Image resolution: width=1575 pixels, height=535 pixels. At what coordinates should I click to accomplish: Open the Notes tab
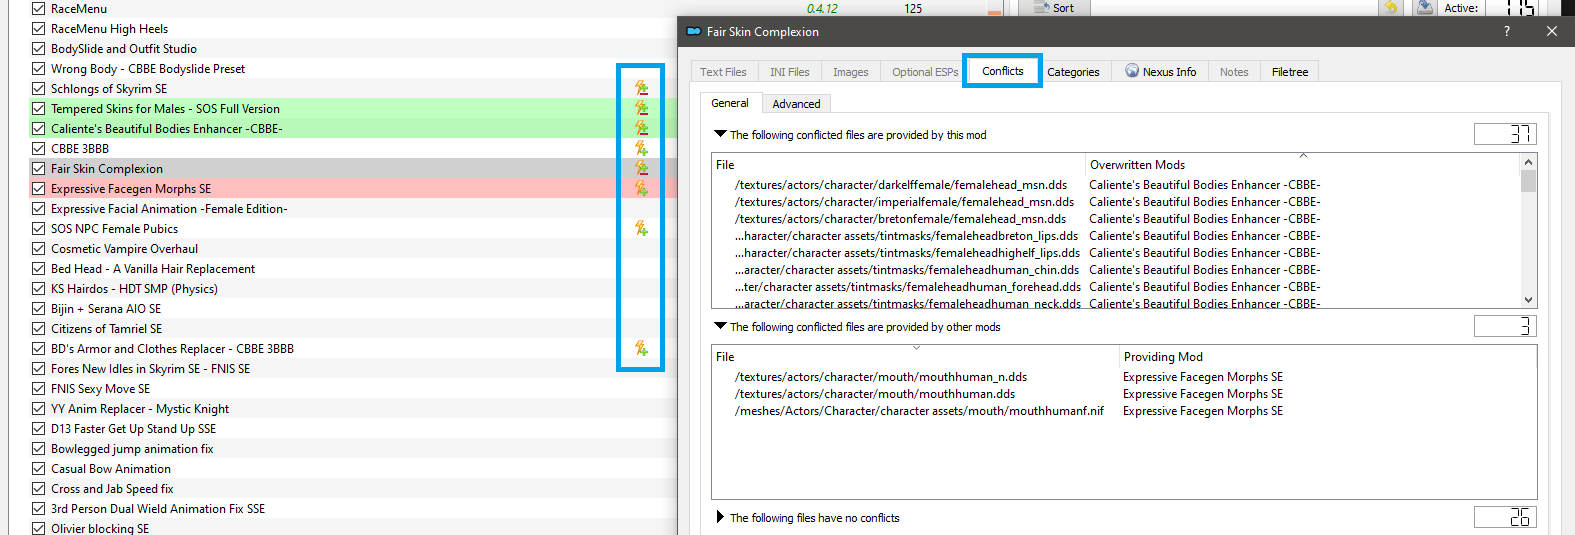tap(1234, 72)
